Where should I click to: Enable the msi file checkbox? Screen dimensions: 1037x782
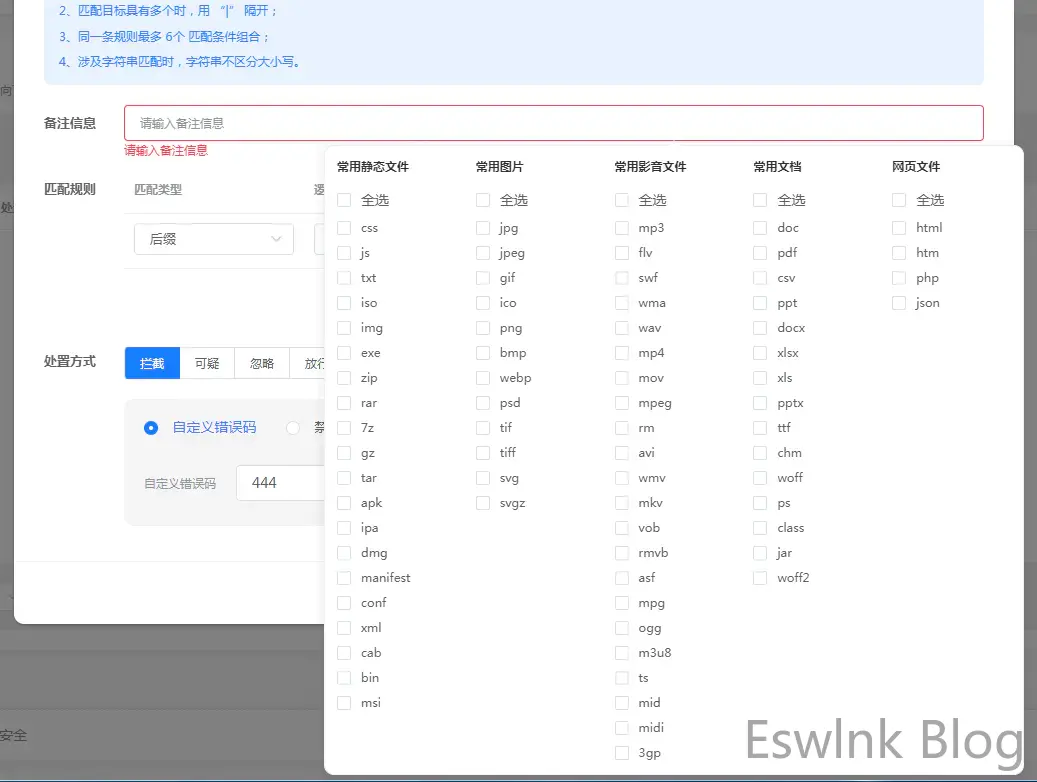pos(344,703)
